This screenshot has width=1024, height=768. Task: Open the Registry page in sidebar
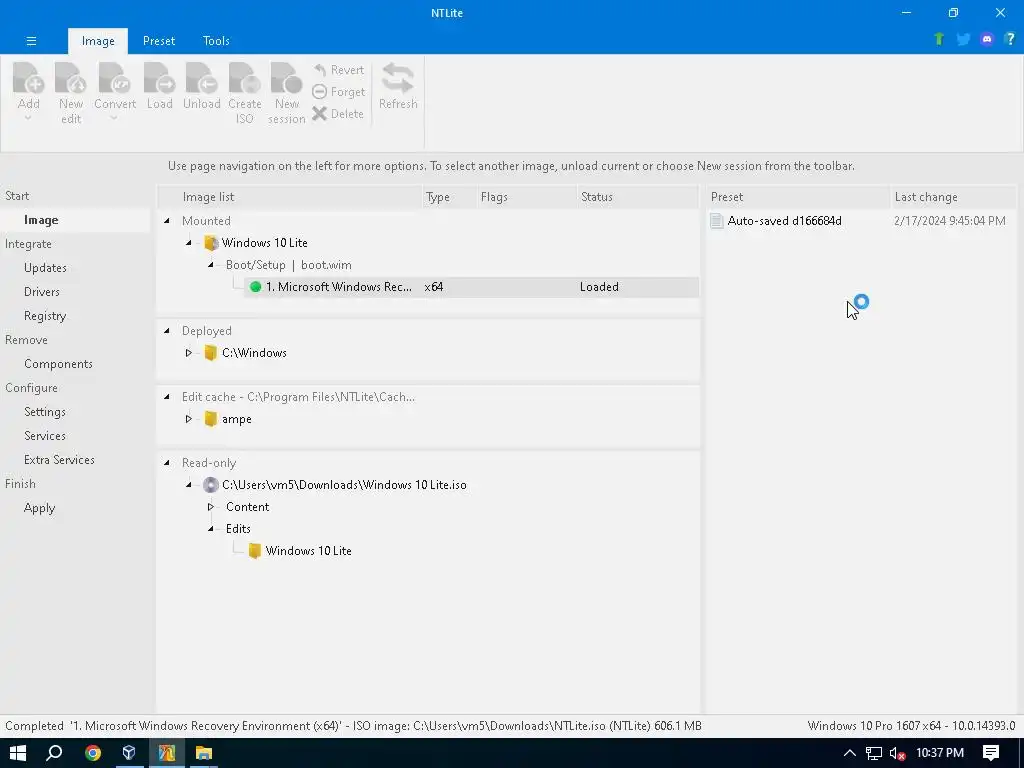[x=45, y=316]
